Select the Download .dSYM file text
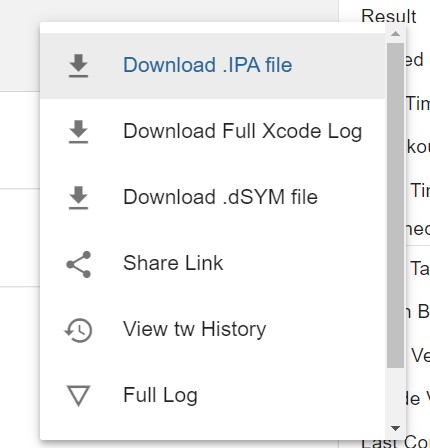Viewport: 430px width, 448px height. pos(220,197)
